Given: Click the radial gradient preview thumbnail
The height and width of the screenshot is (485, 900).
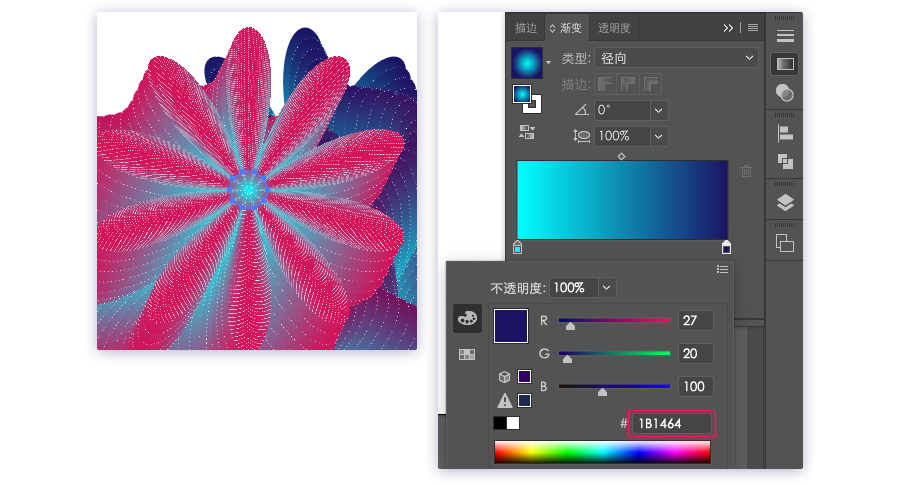Looking at the screenshot, I should pos(527,63).
